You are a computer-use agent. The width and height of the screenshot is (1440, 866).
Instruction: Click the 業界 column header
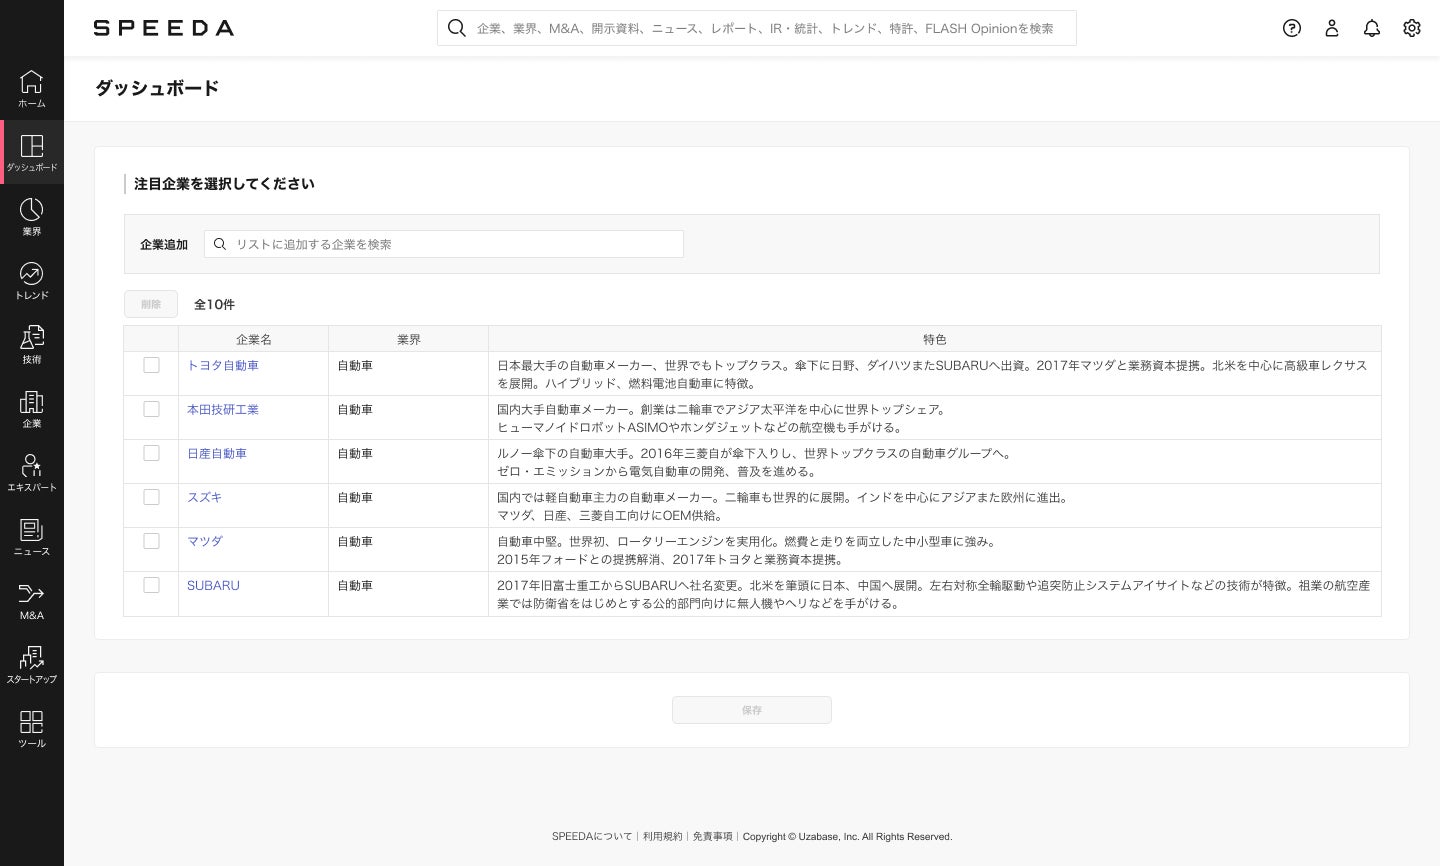[409, 339]
